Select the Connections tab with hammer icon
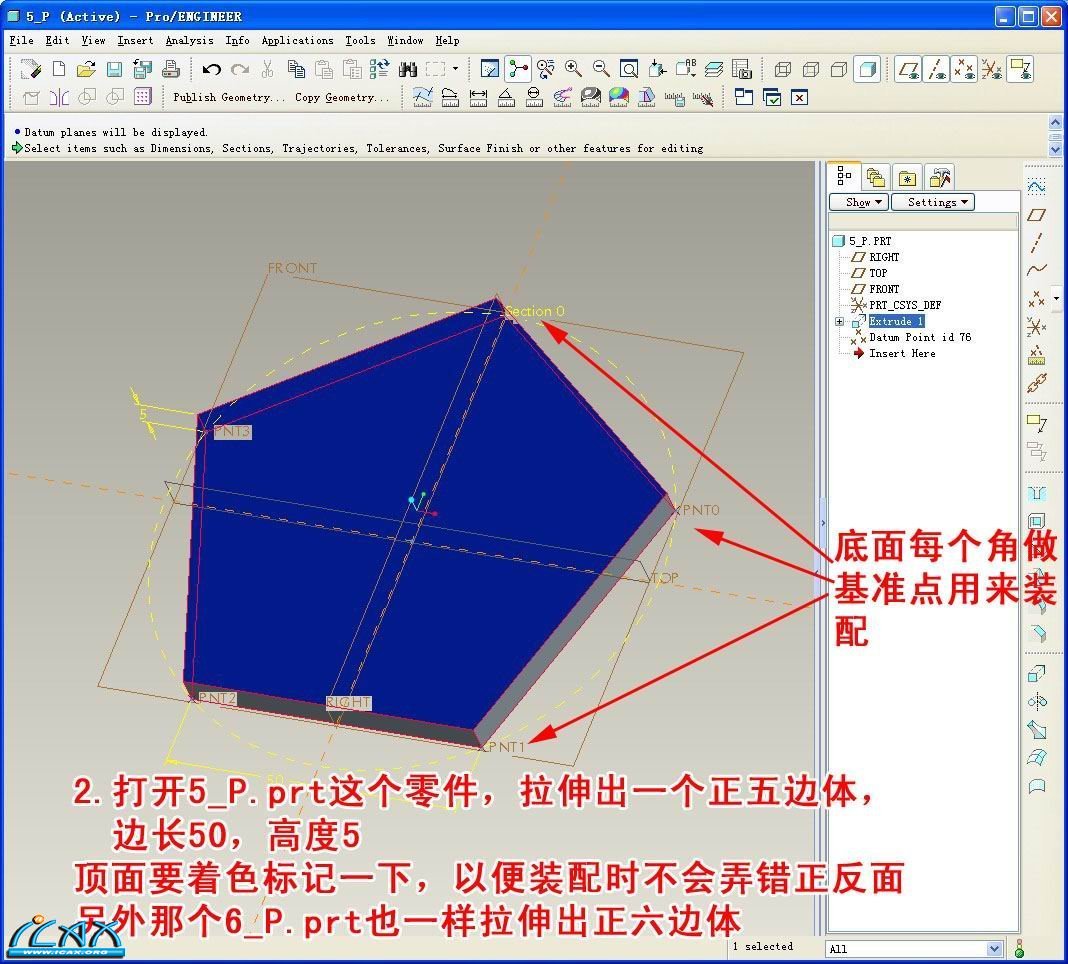Screen dimensions: 1068x964 click(940, 178)
